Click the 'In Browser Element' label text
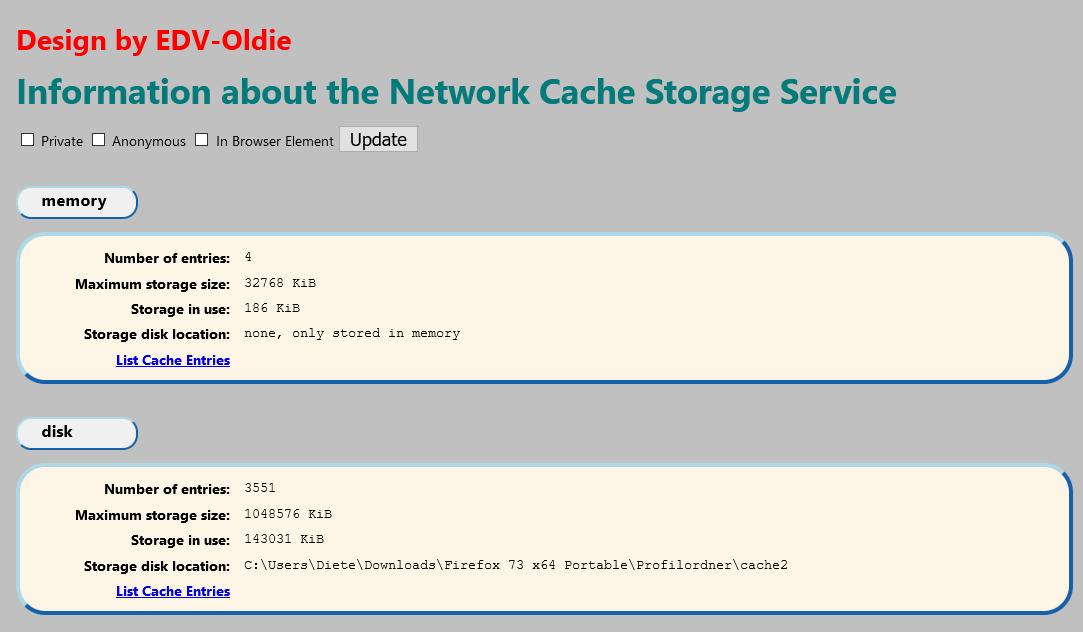This screenshot has height=632, width=1083. click(275, 141)
